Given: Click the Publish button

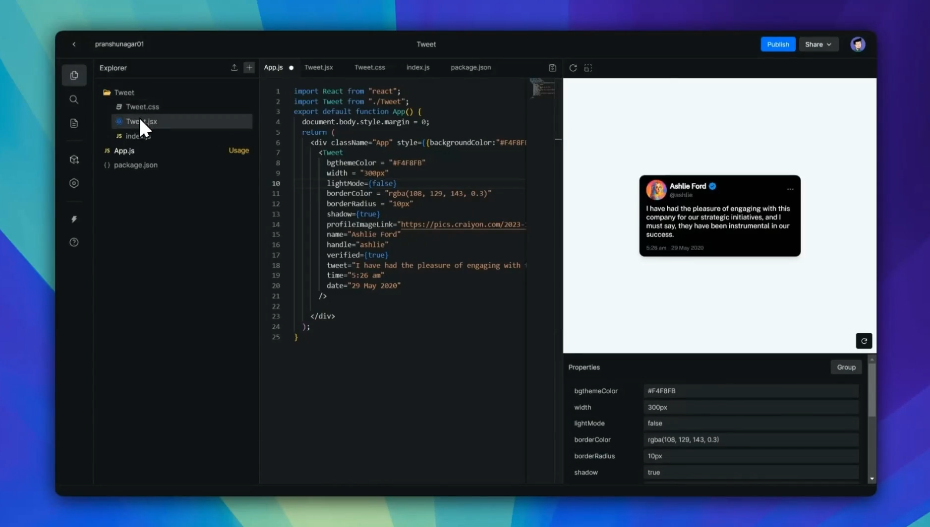Looking at the screenshot, I should (778, 44).
